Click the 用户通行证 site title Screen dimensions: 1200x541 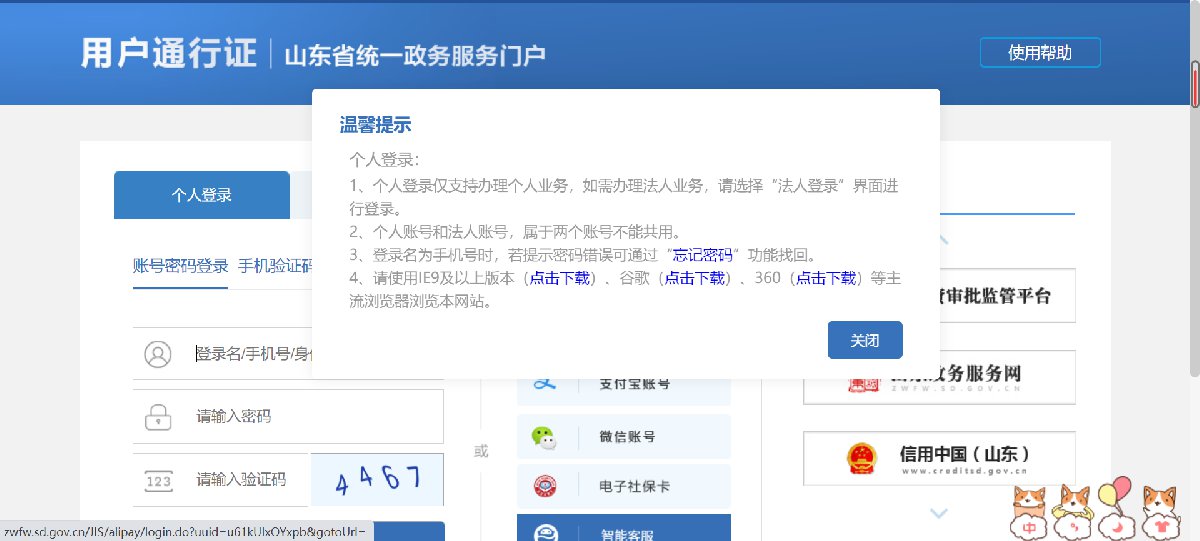pos(169,53)
